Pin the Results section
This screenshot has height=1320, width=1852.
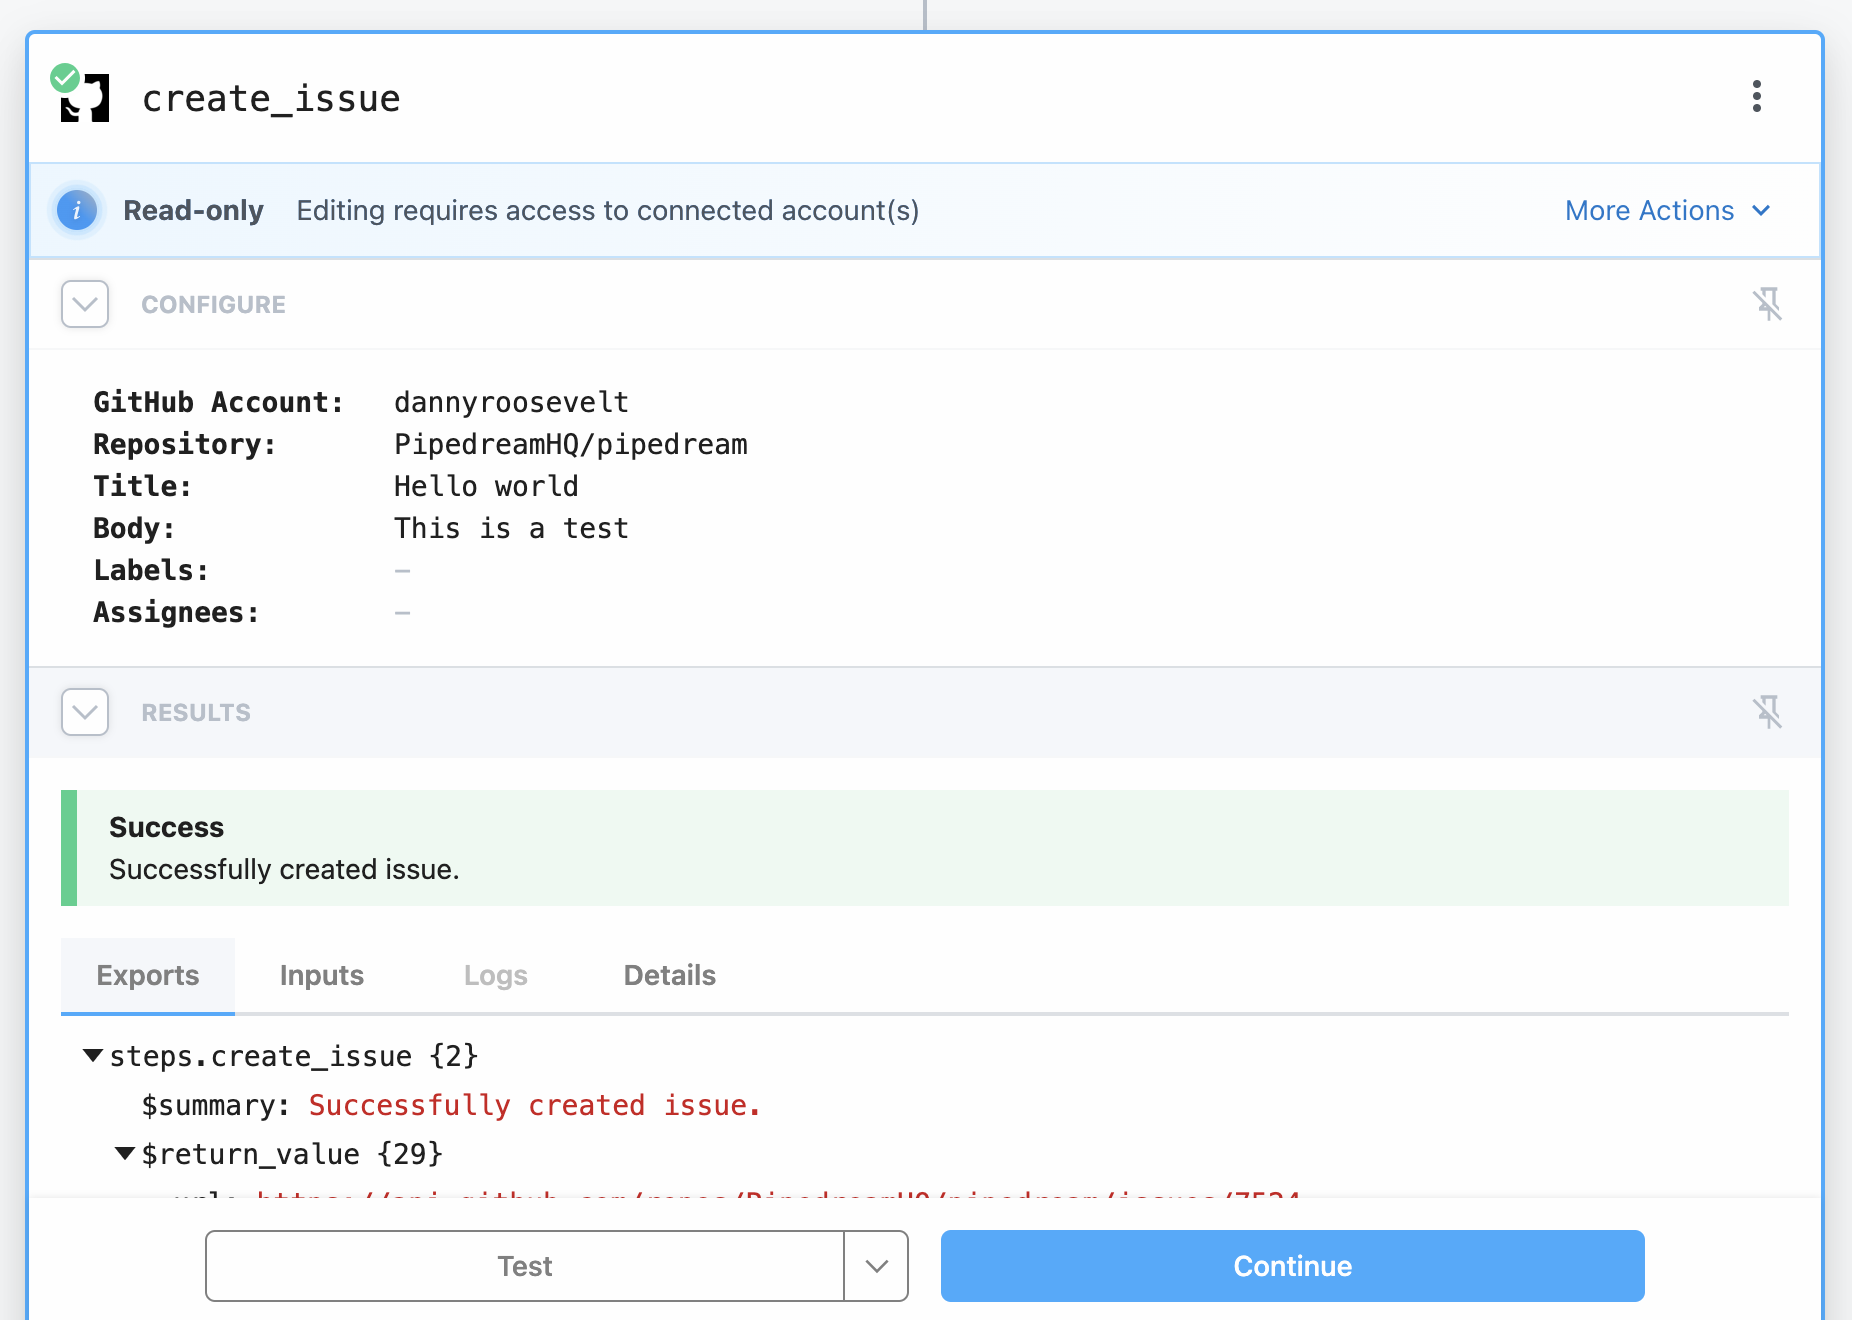tap(1767, 712)
